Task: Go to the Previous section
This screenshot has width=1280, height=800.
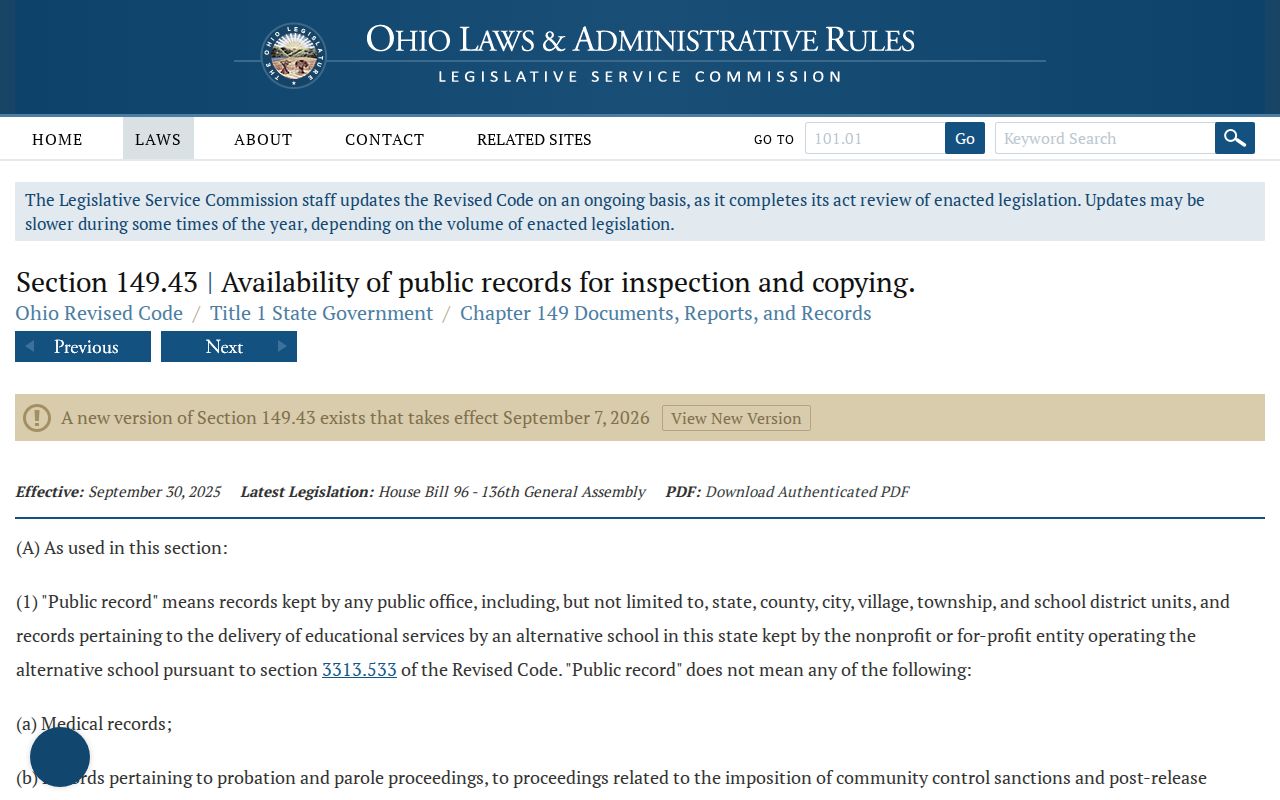Action: pos(83,347)
